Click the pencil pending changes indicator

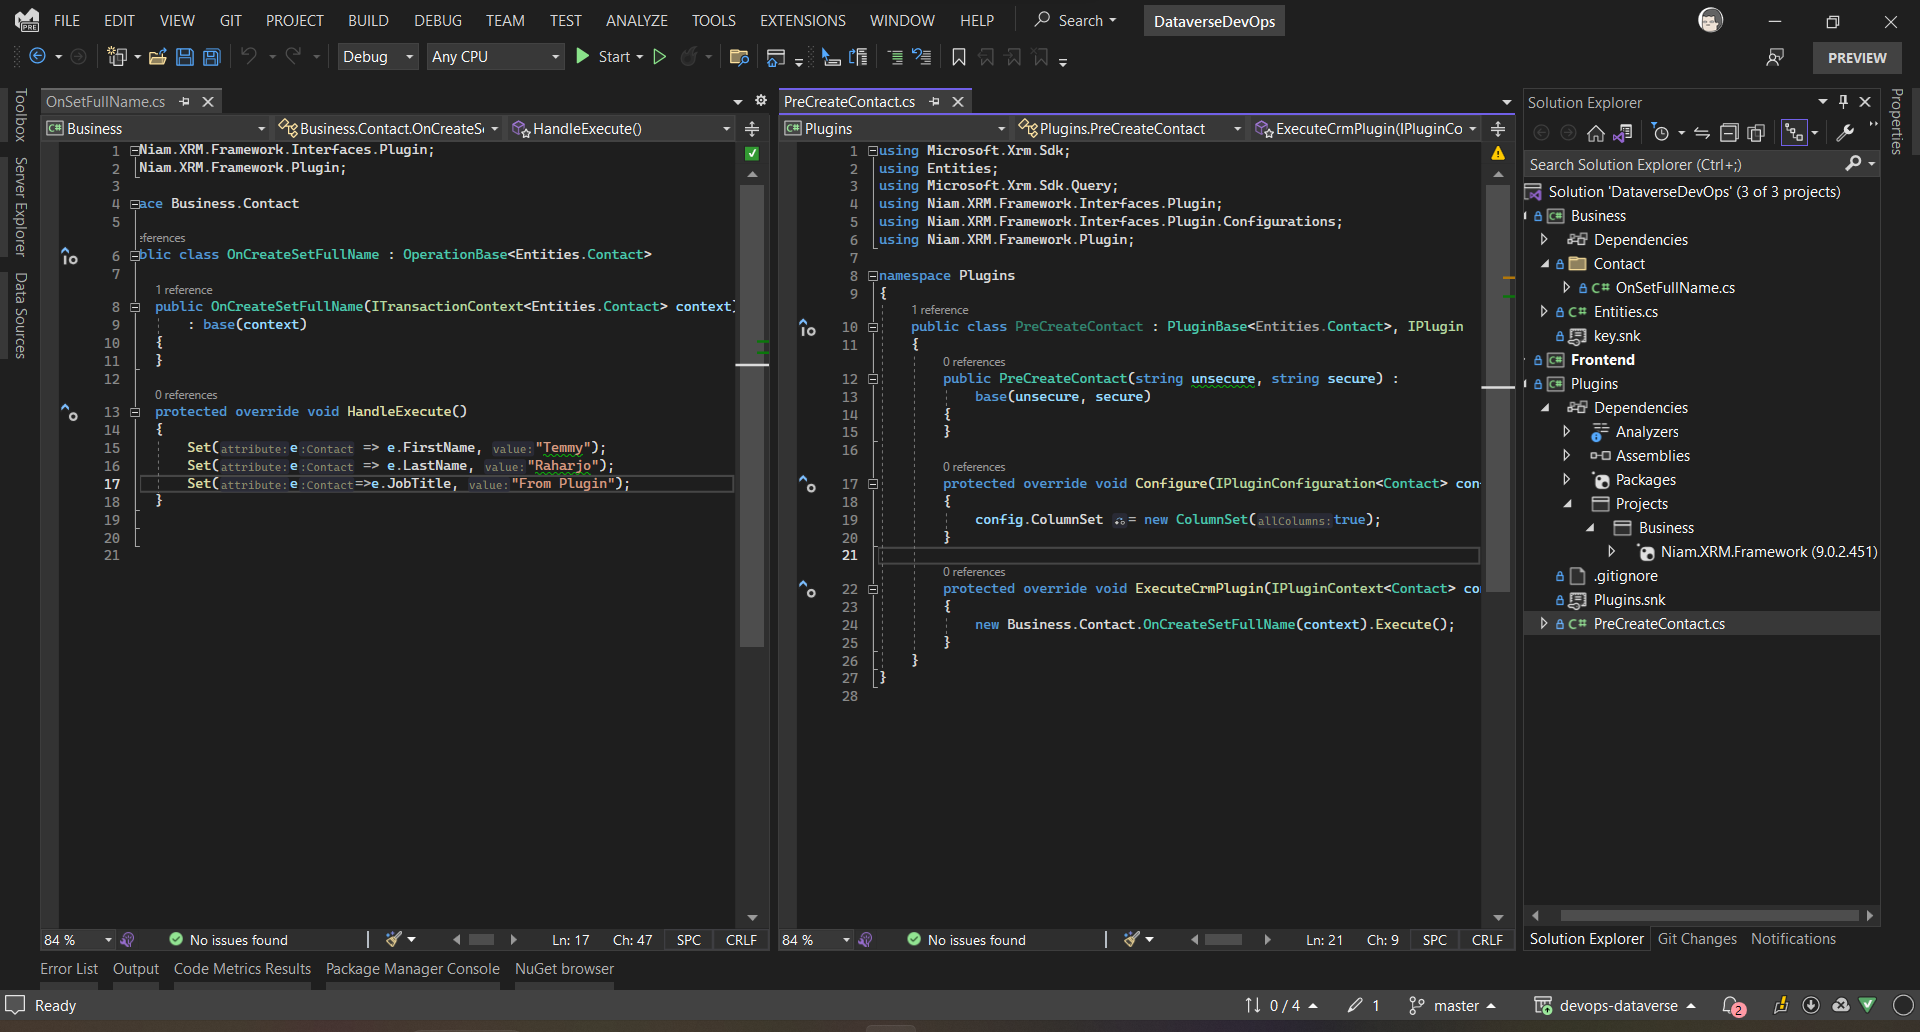pyautogui.click(x=1363, y=1006)
